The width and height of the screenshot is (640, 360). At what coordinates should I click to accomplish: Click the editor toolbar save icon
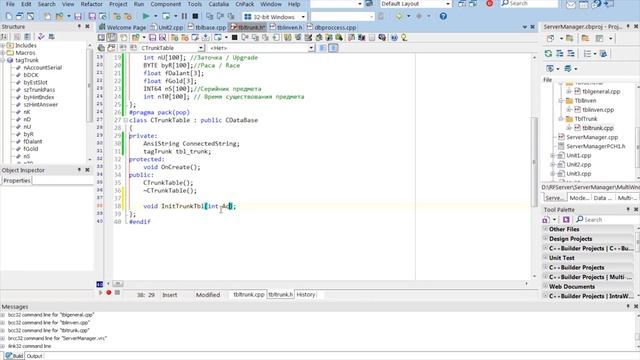tap(152, 38)
